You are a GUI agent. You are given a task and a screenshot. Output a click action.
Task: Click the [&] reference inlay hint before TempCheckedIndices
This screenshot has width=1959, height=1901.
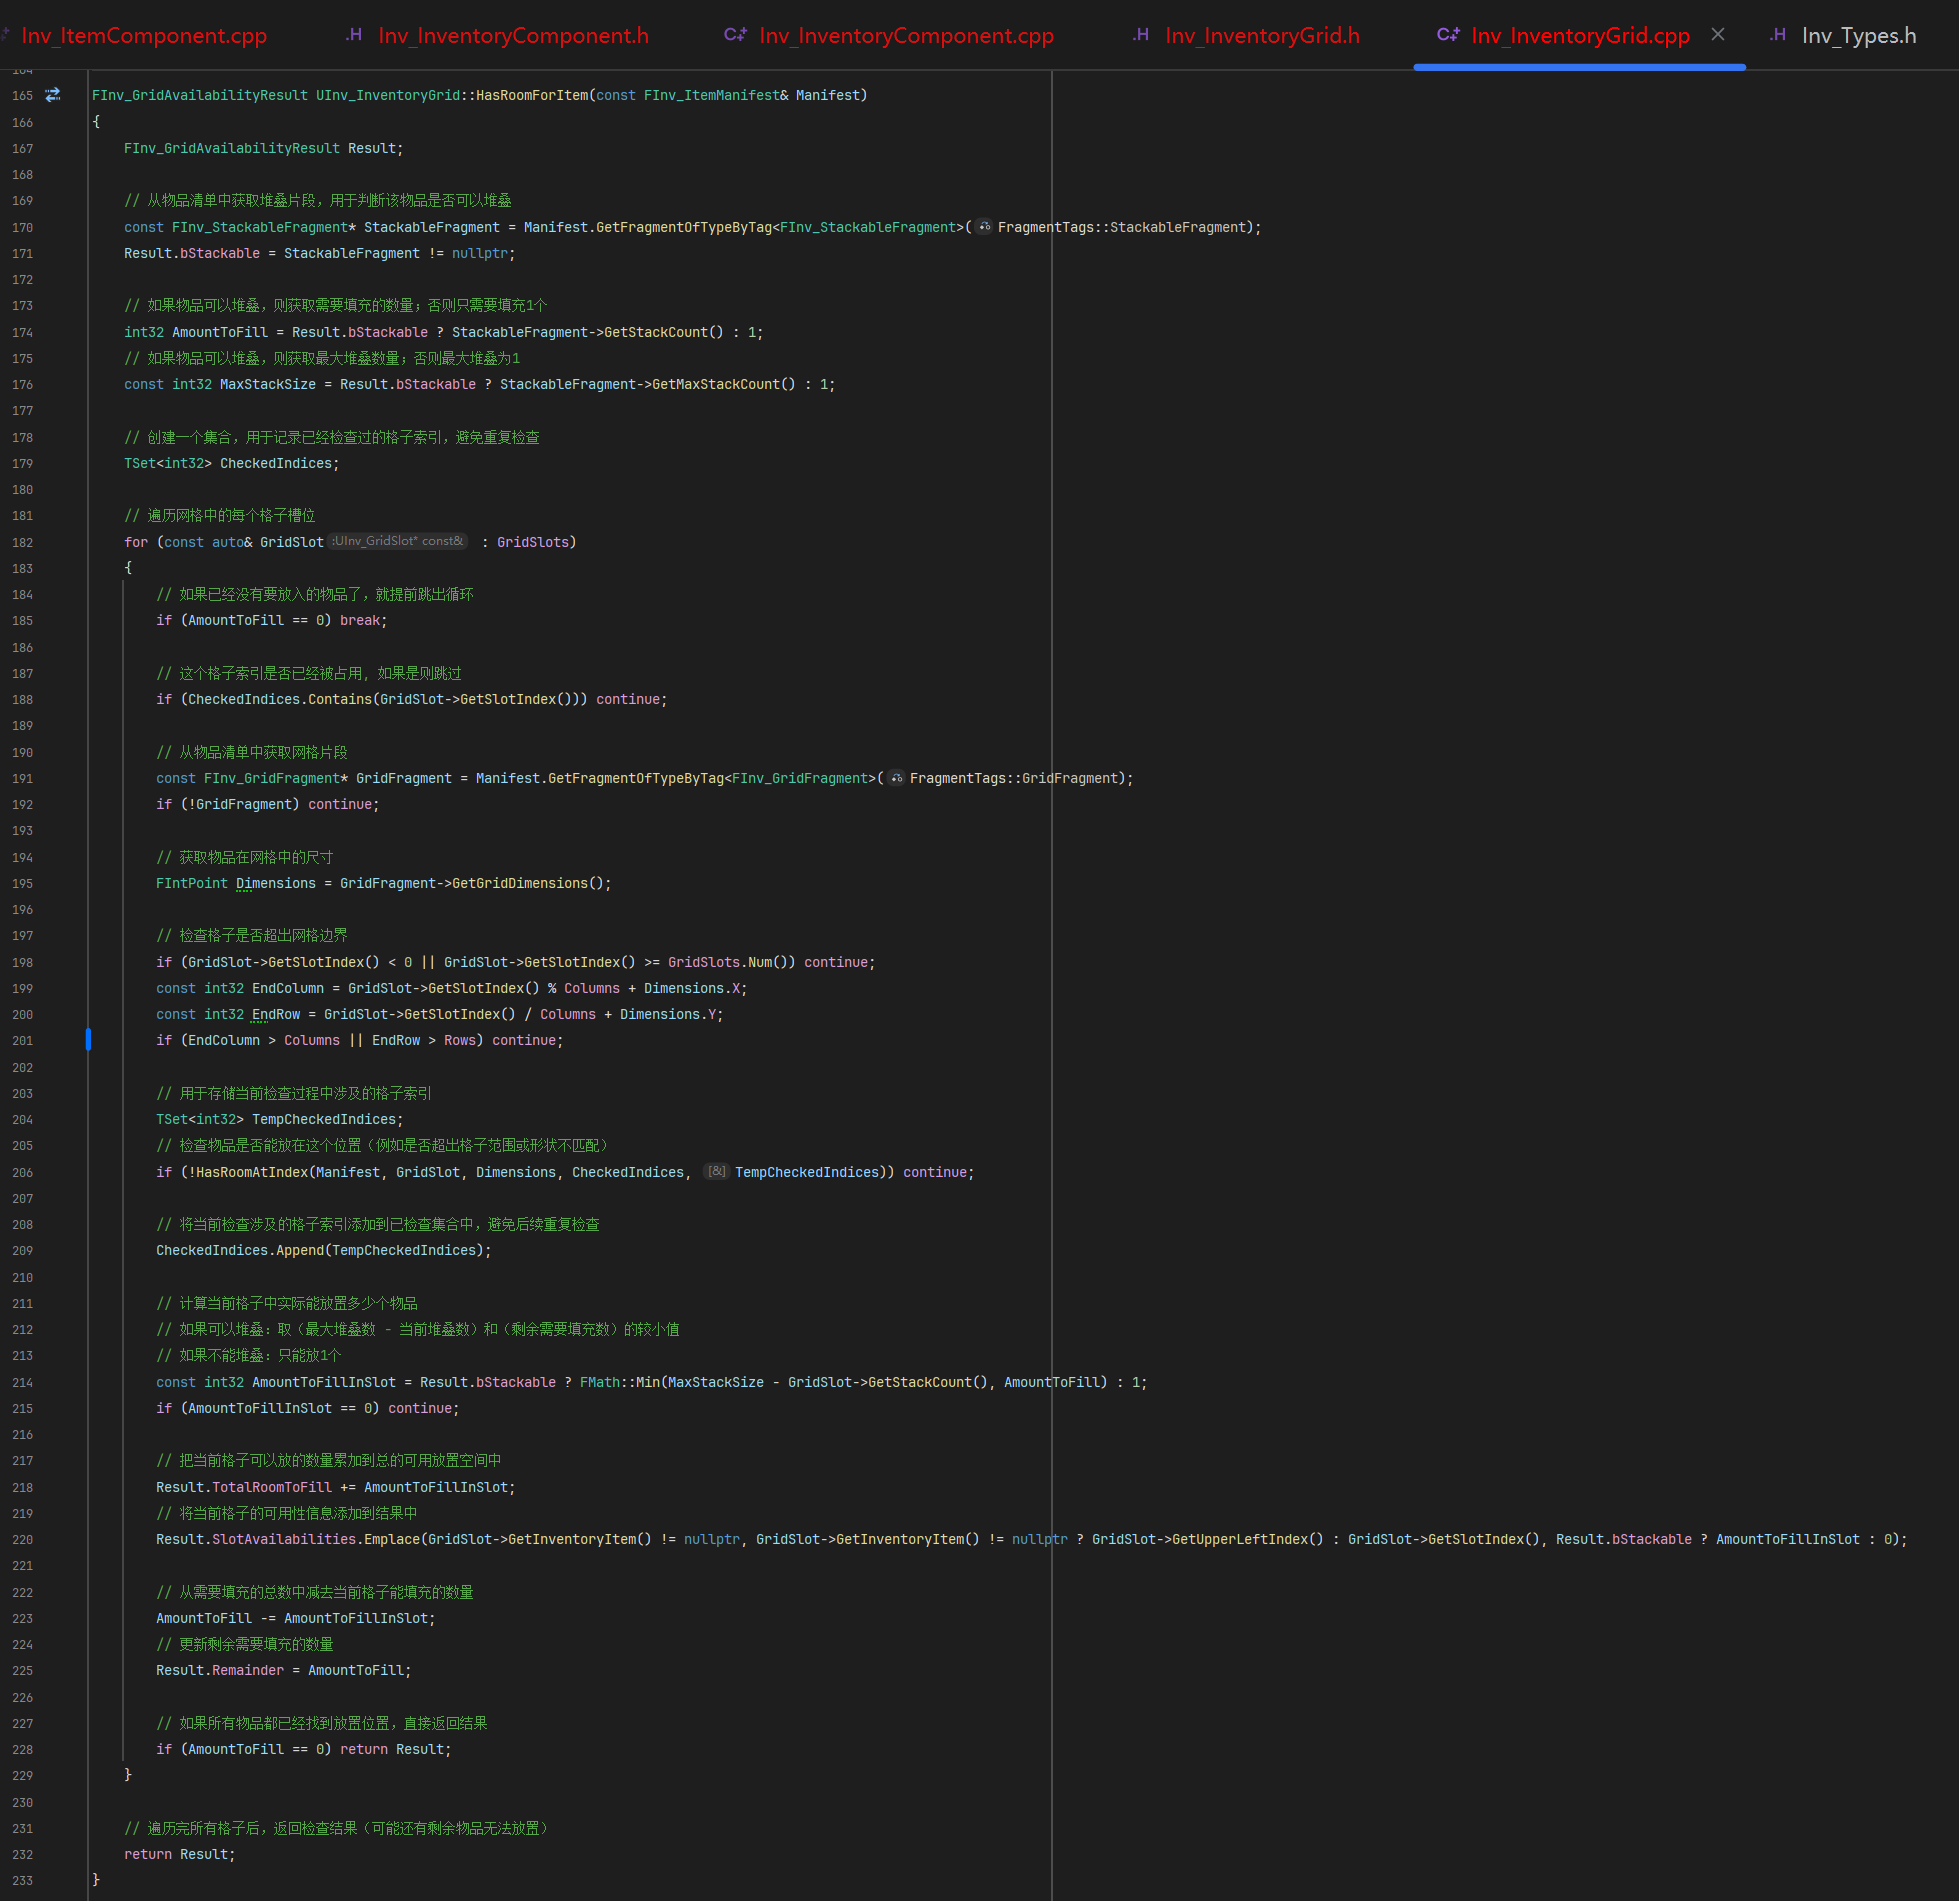pos(717,1171)
